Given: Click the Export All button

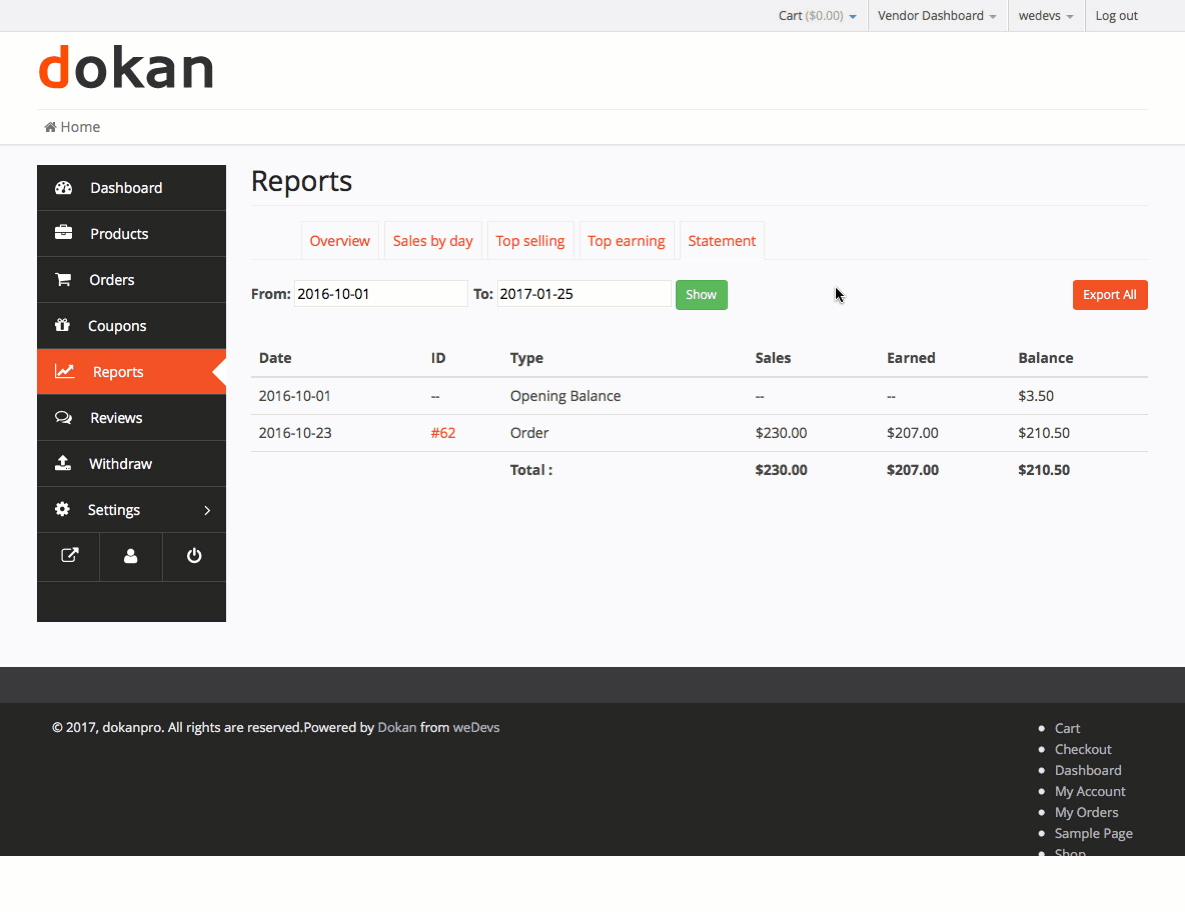Looking at the screenshot, I should (x=1109, y=295).
